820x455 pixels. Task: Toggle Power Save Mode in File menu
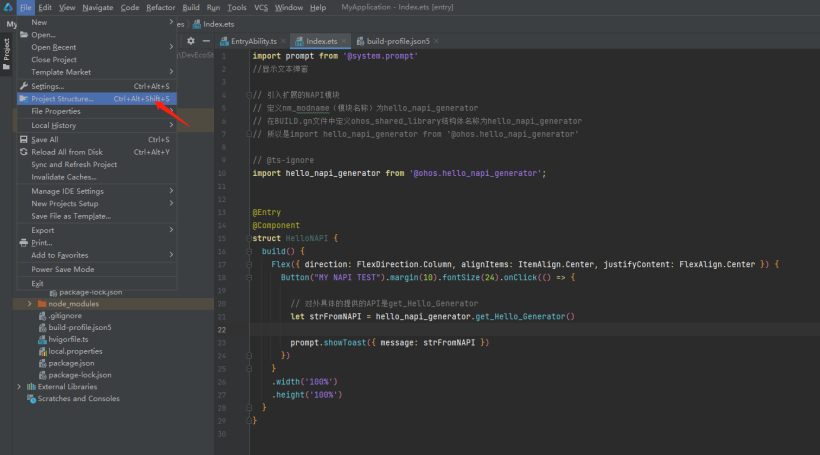click(62, 269)
